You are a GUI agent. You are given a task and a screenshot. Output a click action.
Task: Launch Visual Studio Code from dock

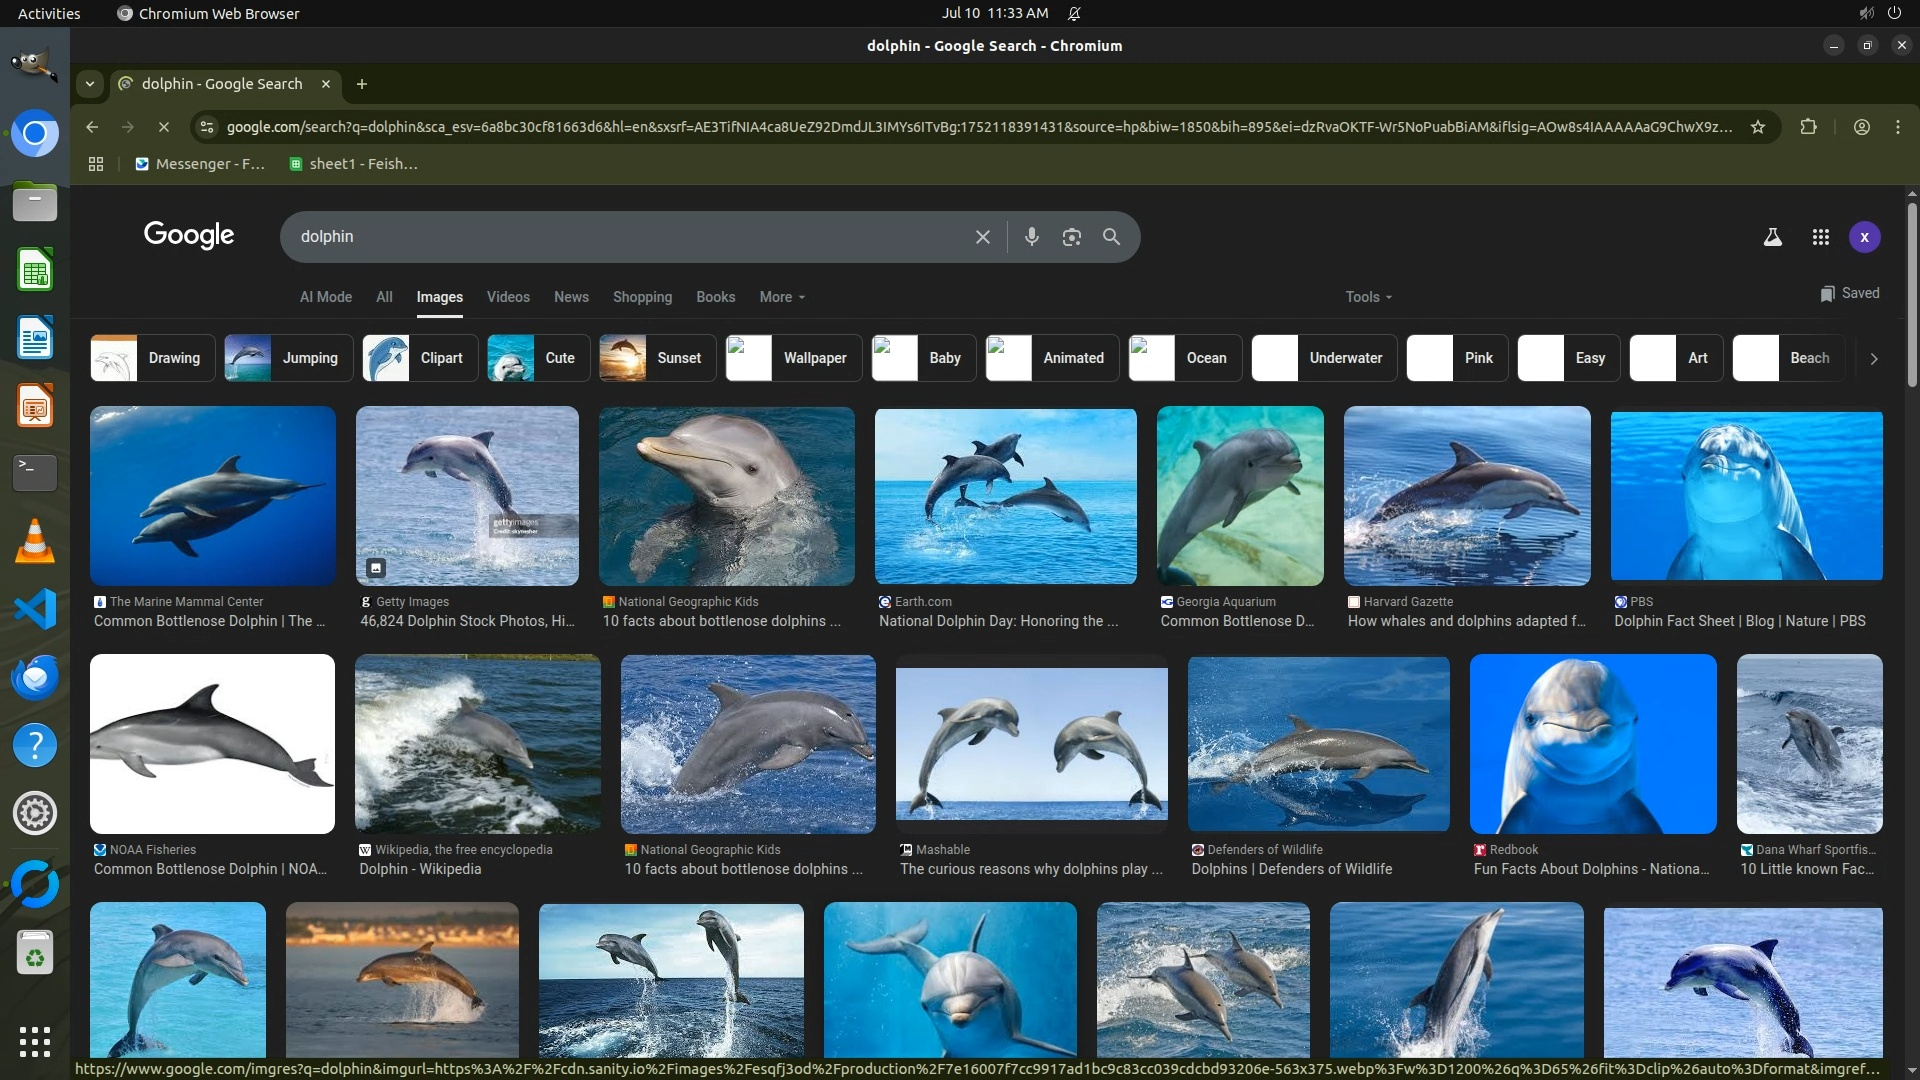[35, 609]
